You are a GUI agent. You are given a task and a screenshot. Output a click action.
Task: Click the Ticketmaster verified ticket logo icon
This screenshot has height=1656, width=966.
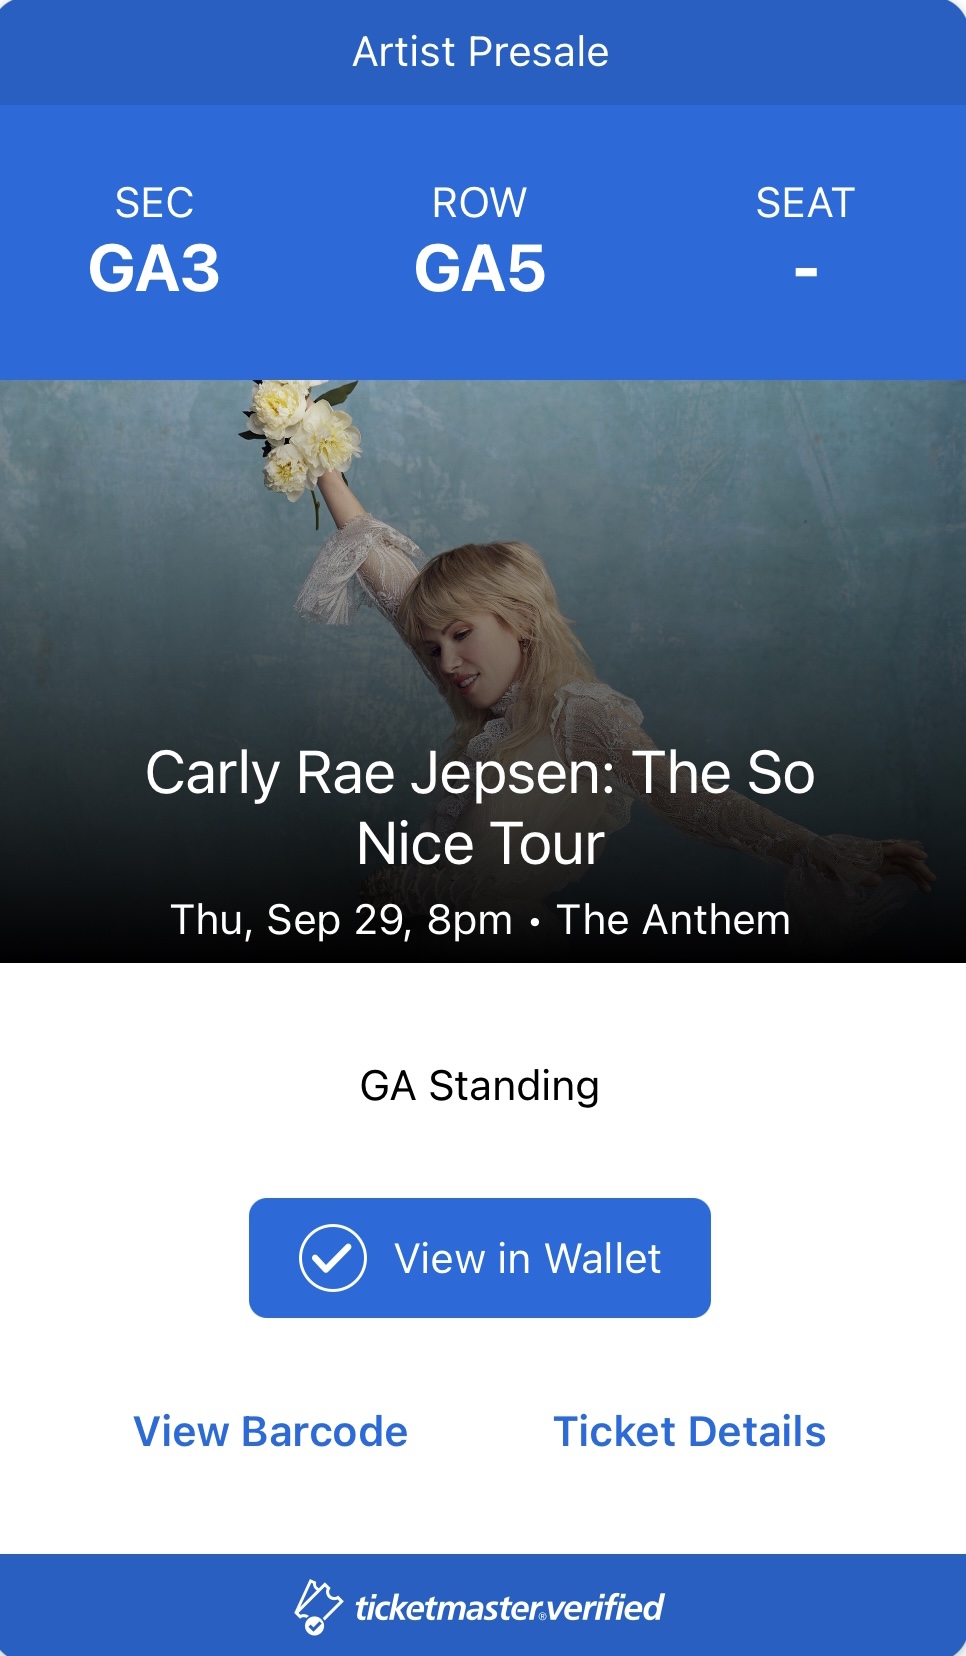(x=318, y=1607)
